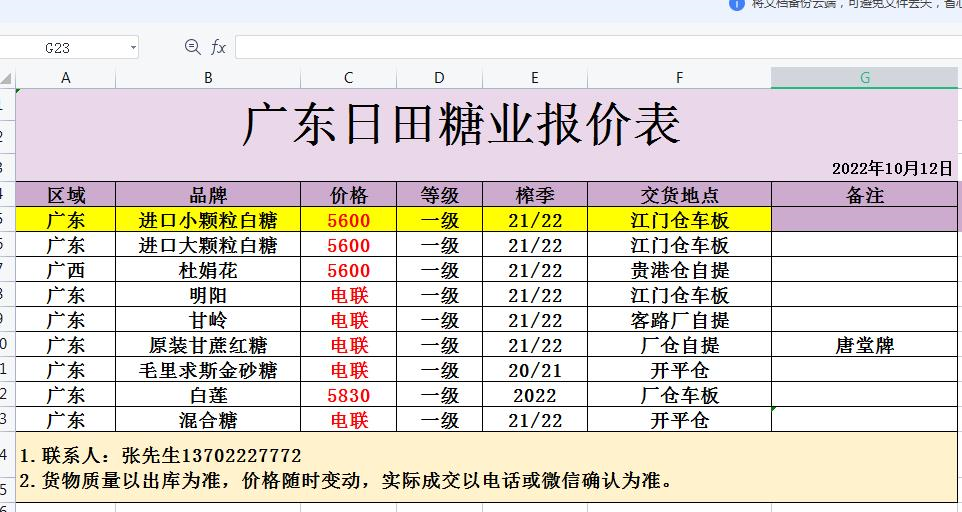
Task: Click the fx insert function icon
Action: [218, 47]
